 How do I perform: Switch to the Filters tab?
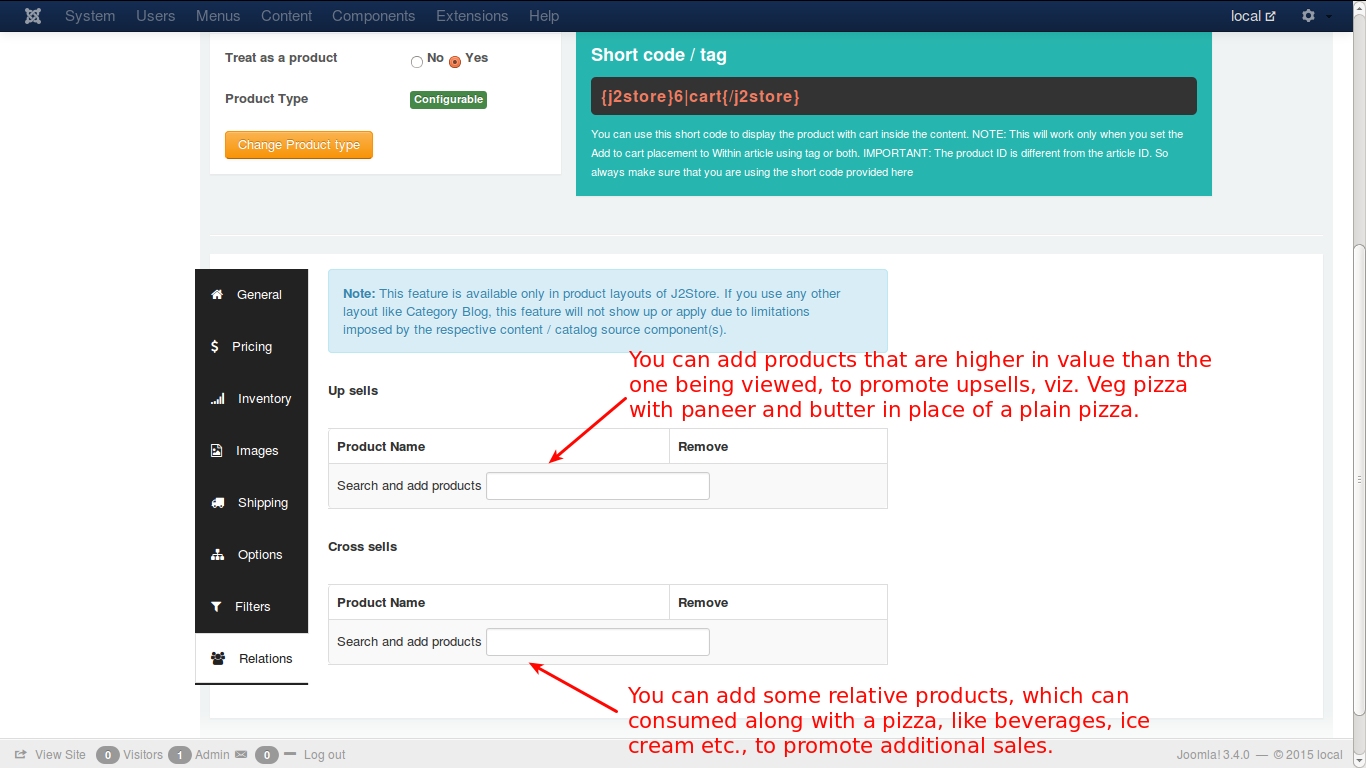point(251,607)
